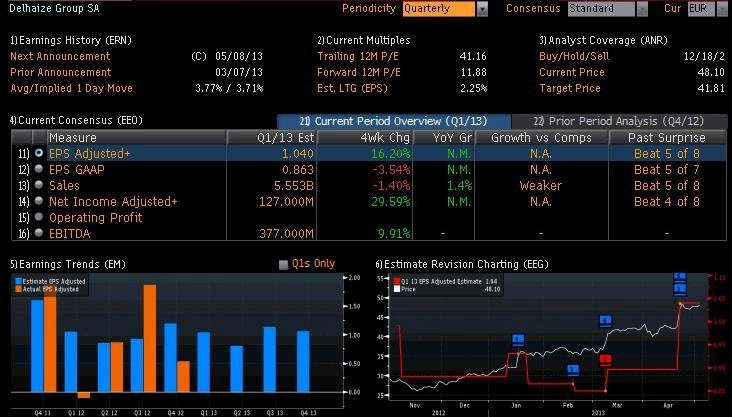Select the Net Income Adjusted+ radio button
Image resolution: width=732 pixels, height=417 pixels.
[x=39, y=201]
